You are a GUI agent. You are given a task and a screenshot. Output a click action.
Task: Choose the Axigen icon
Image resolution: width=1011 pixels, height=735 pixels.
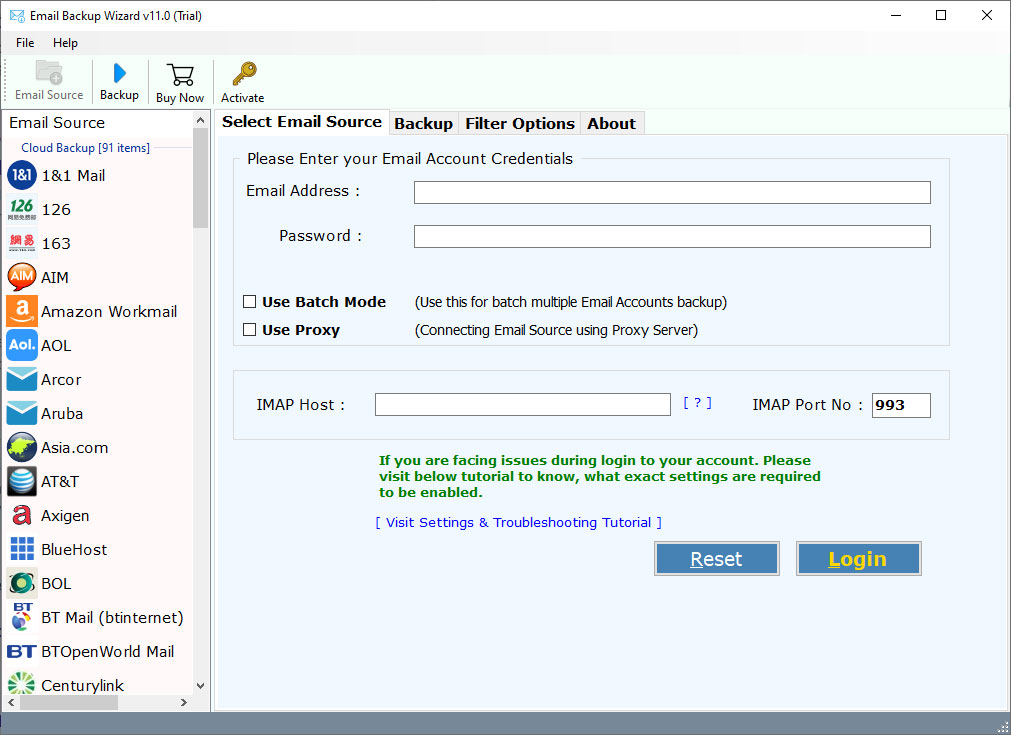22,516
